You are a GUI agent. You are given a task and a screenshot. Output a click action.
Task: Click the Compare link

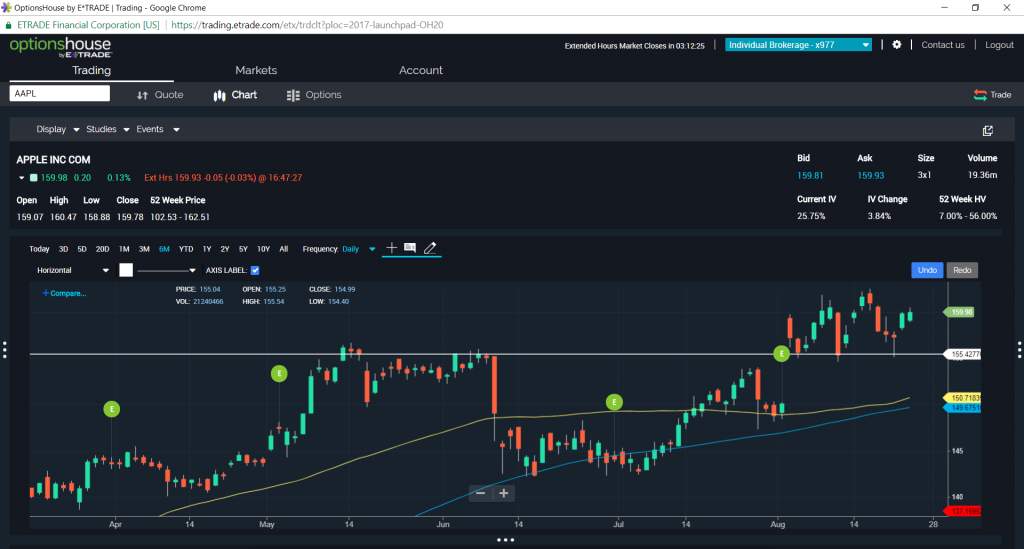coord(64,293)
